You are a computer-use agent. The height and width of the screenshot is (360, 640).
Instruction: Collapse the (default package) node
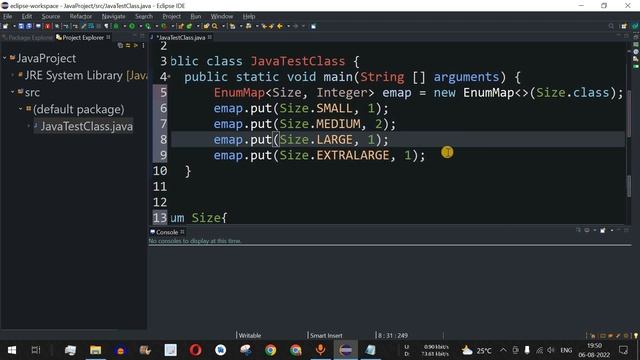20,109
